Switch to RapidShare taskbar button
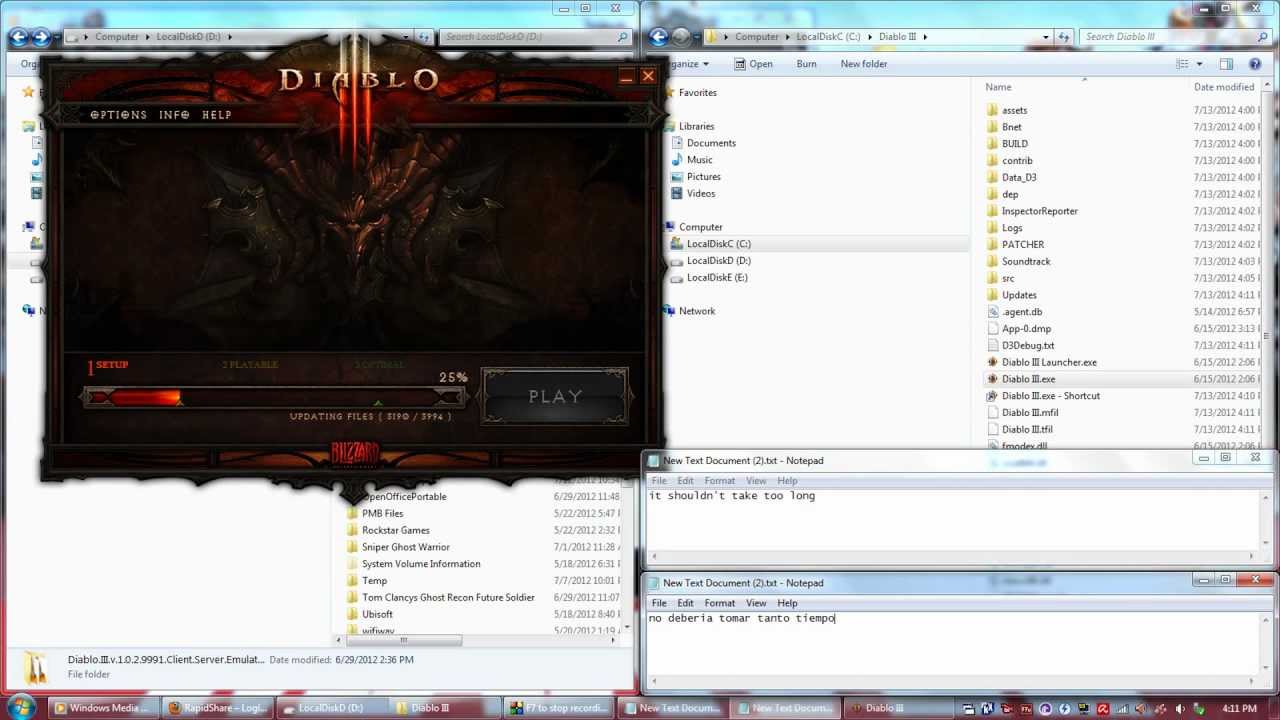 point(217,708)
